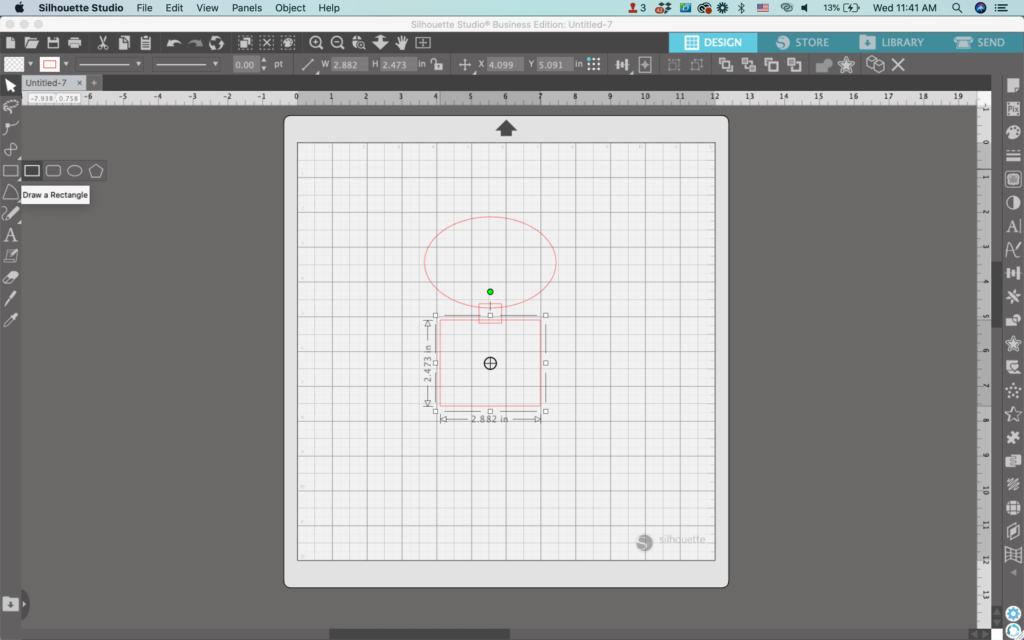Open the Edit menu
Viewport: 1024px width, 640px height.
[x=174, y=8]
